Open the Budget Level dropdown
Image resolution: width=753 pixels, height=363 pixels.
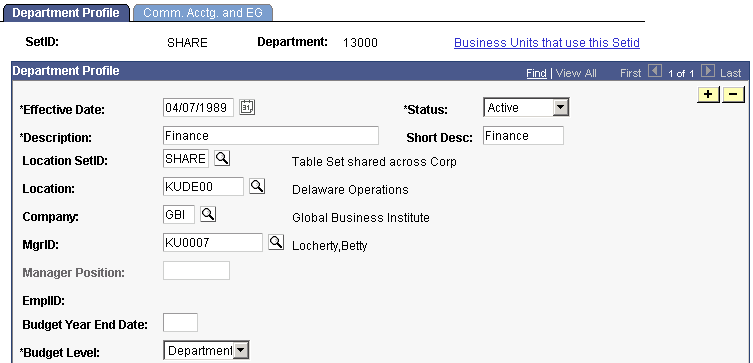pyautogui.click(x=206, y=351)
